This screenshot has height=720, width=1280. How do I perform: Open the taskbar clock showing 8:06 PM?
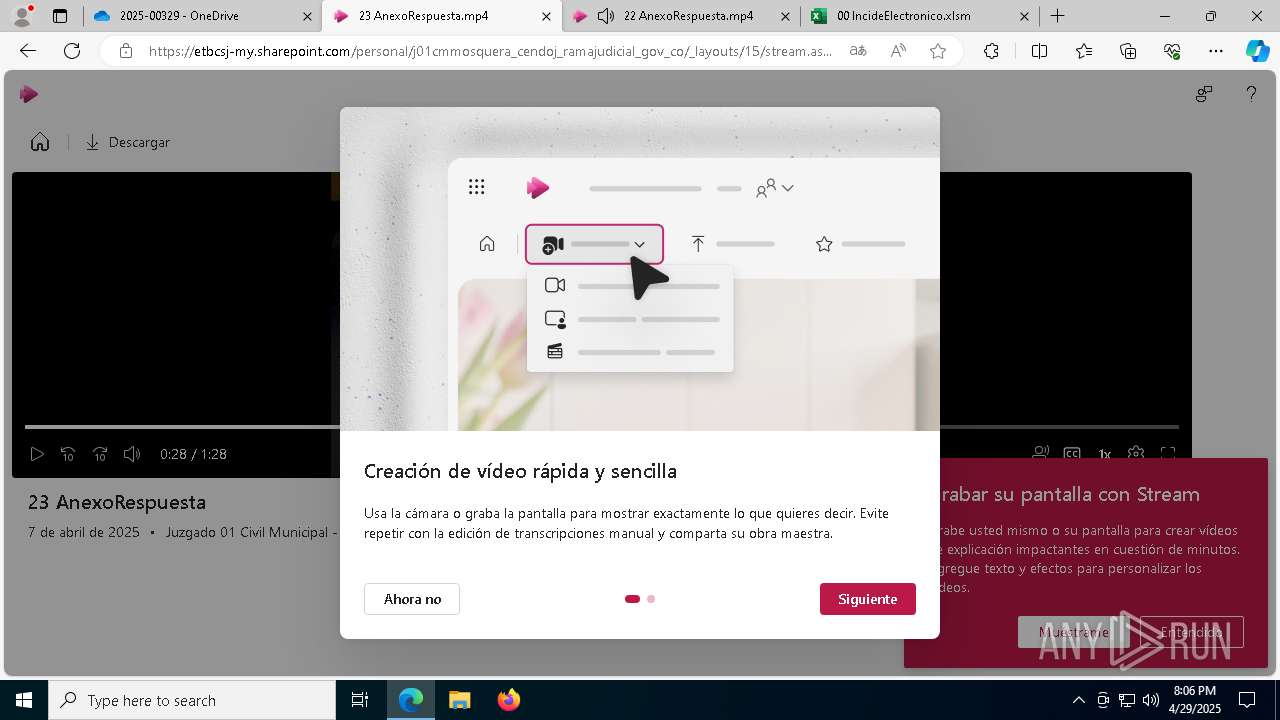coord(1194,700)
